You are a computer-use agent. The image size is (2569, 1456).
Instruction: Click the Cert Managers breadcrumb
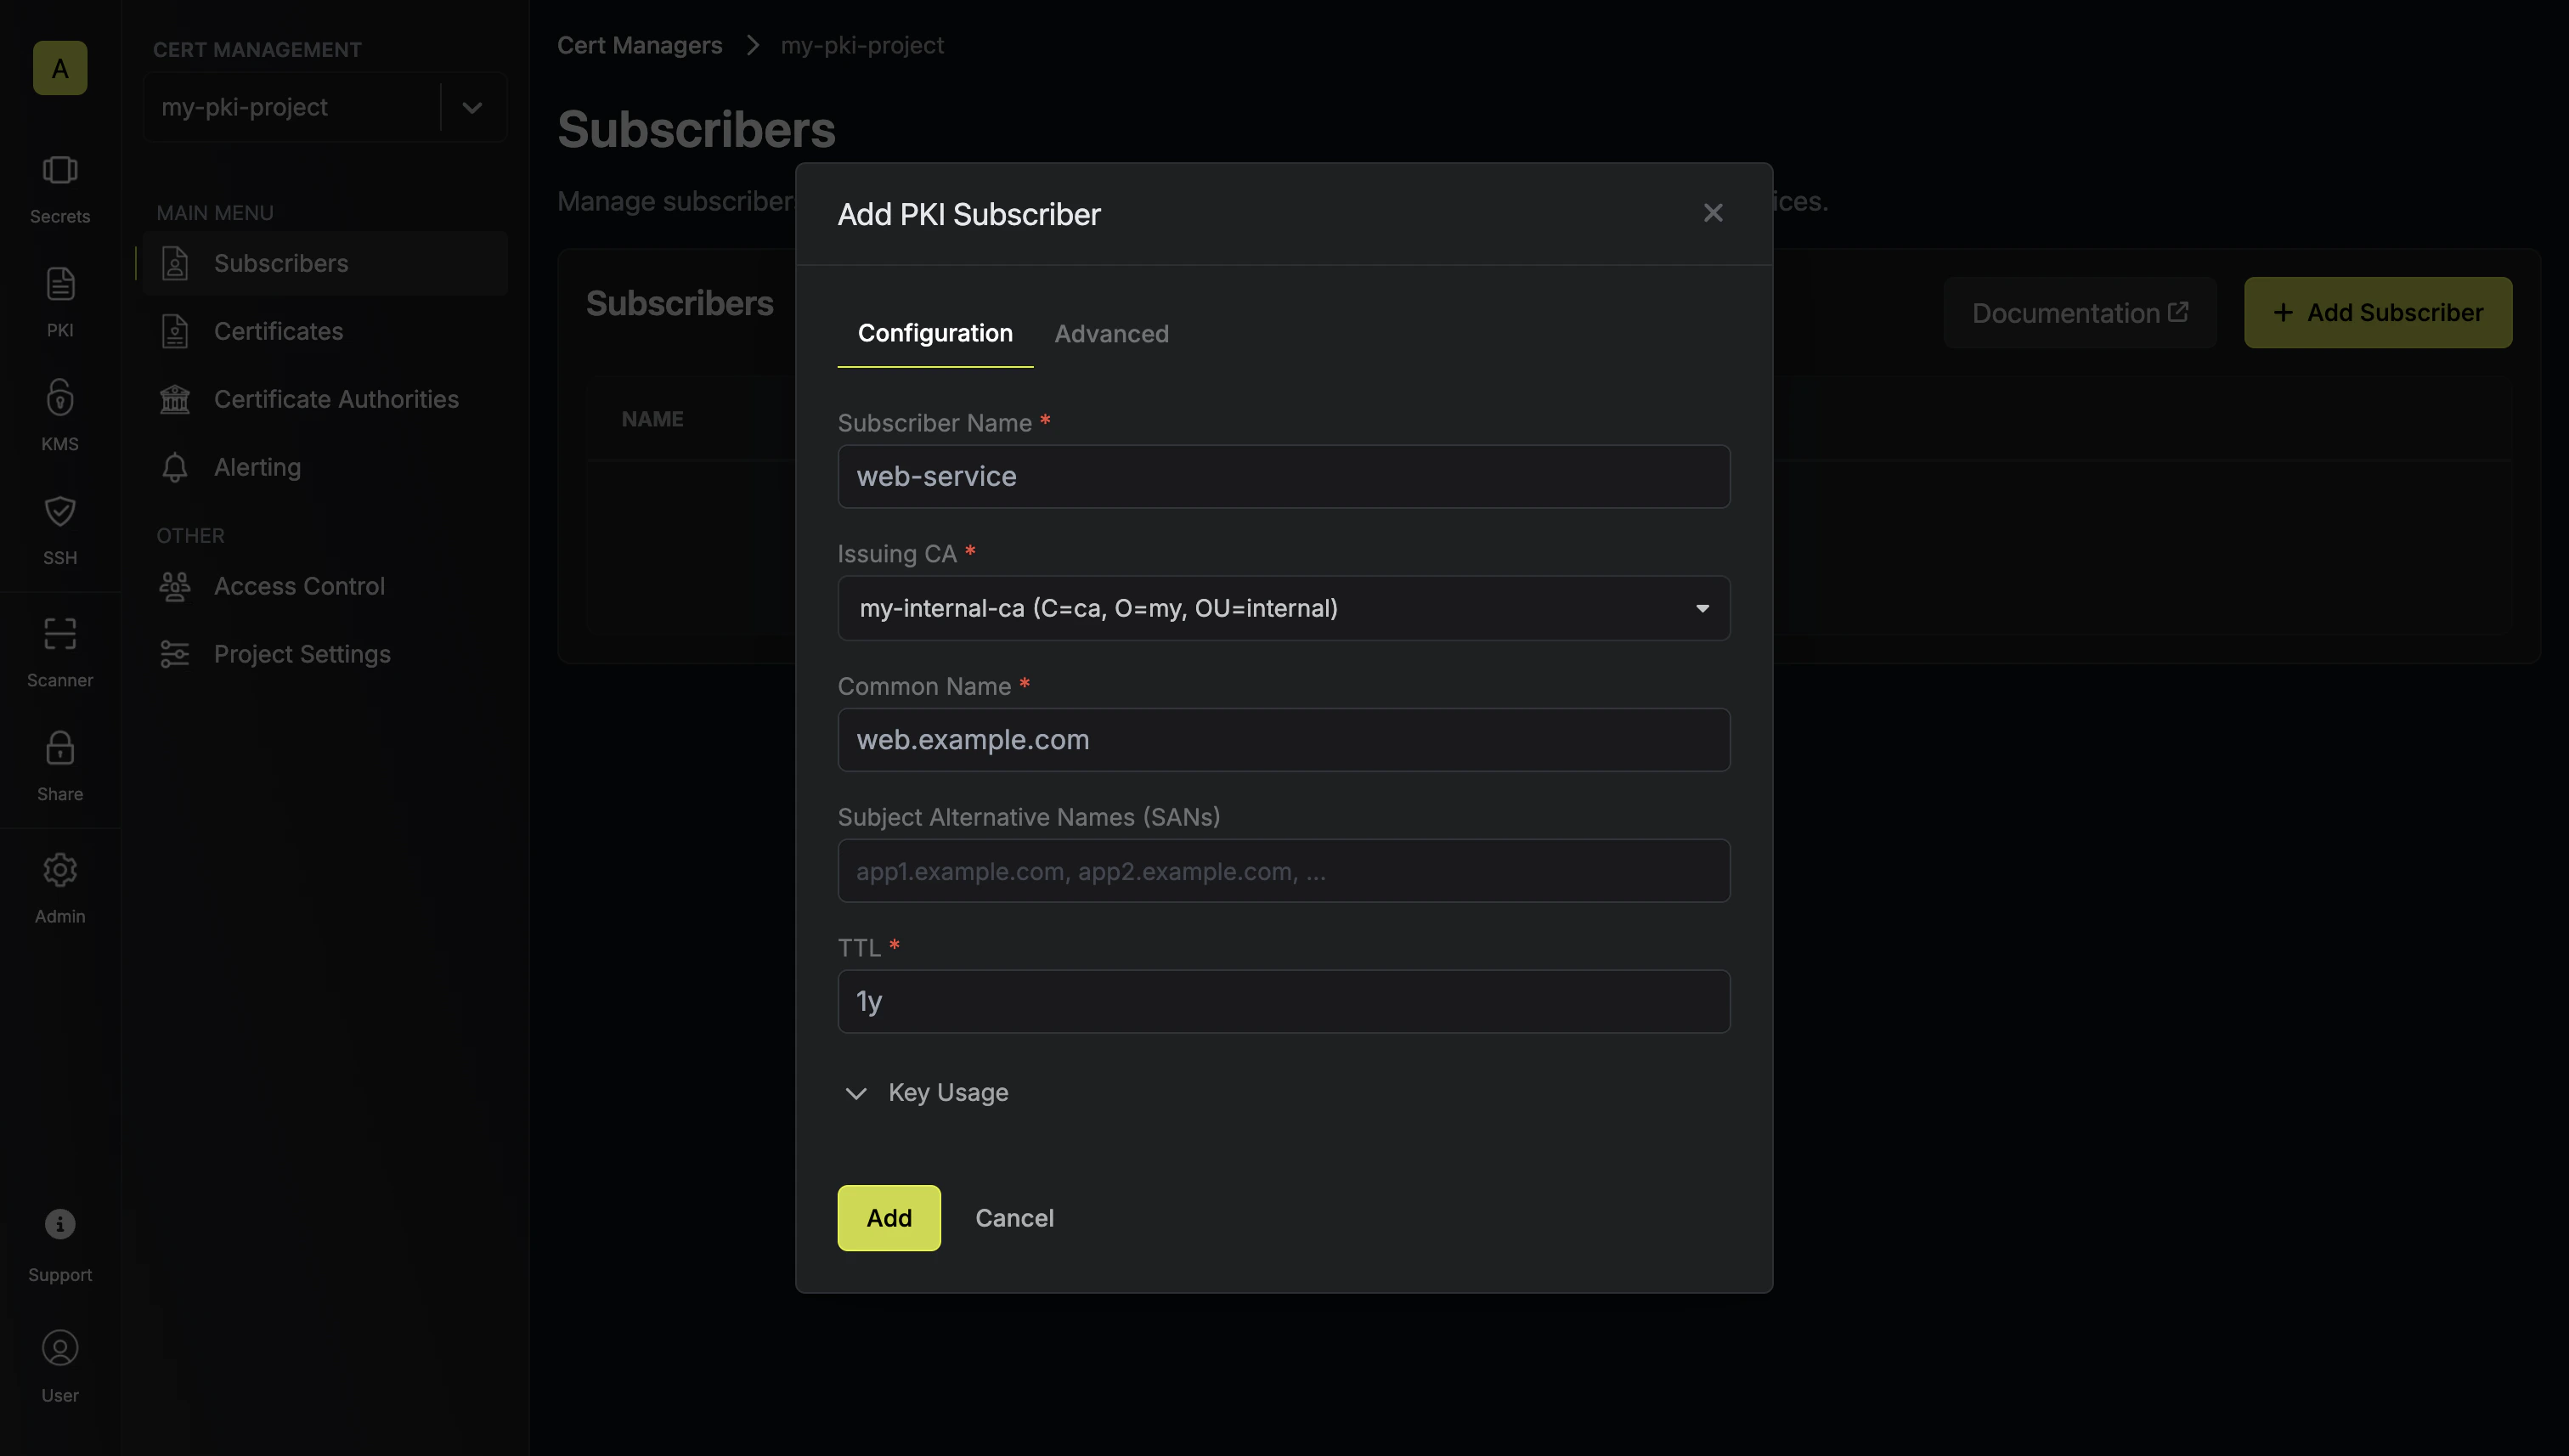[640, 45]
